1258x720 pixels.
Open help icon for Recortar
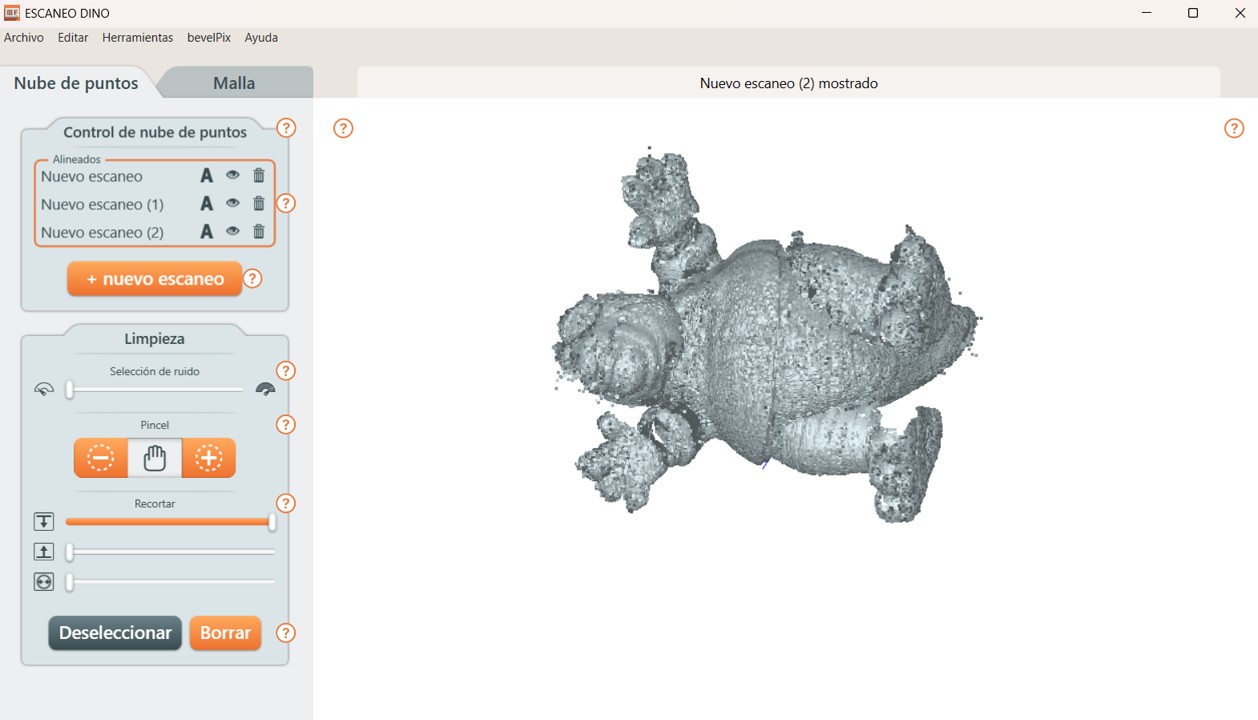click(286, 503)
